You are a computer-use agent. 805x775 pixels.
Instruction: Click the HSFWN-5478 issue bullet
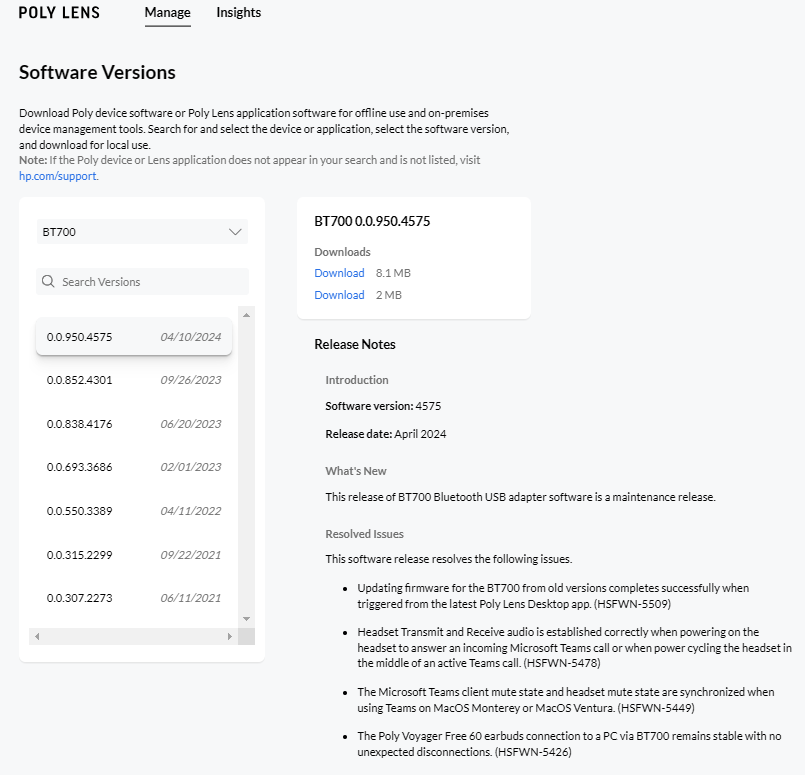(574, 647)
